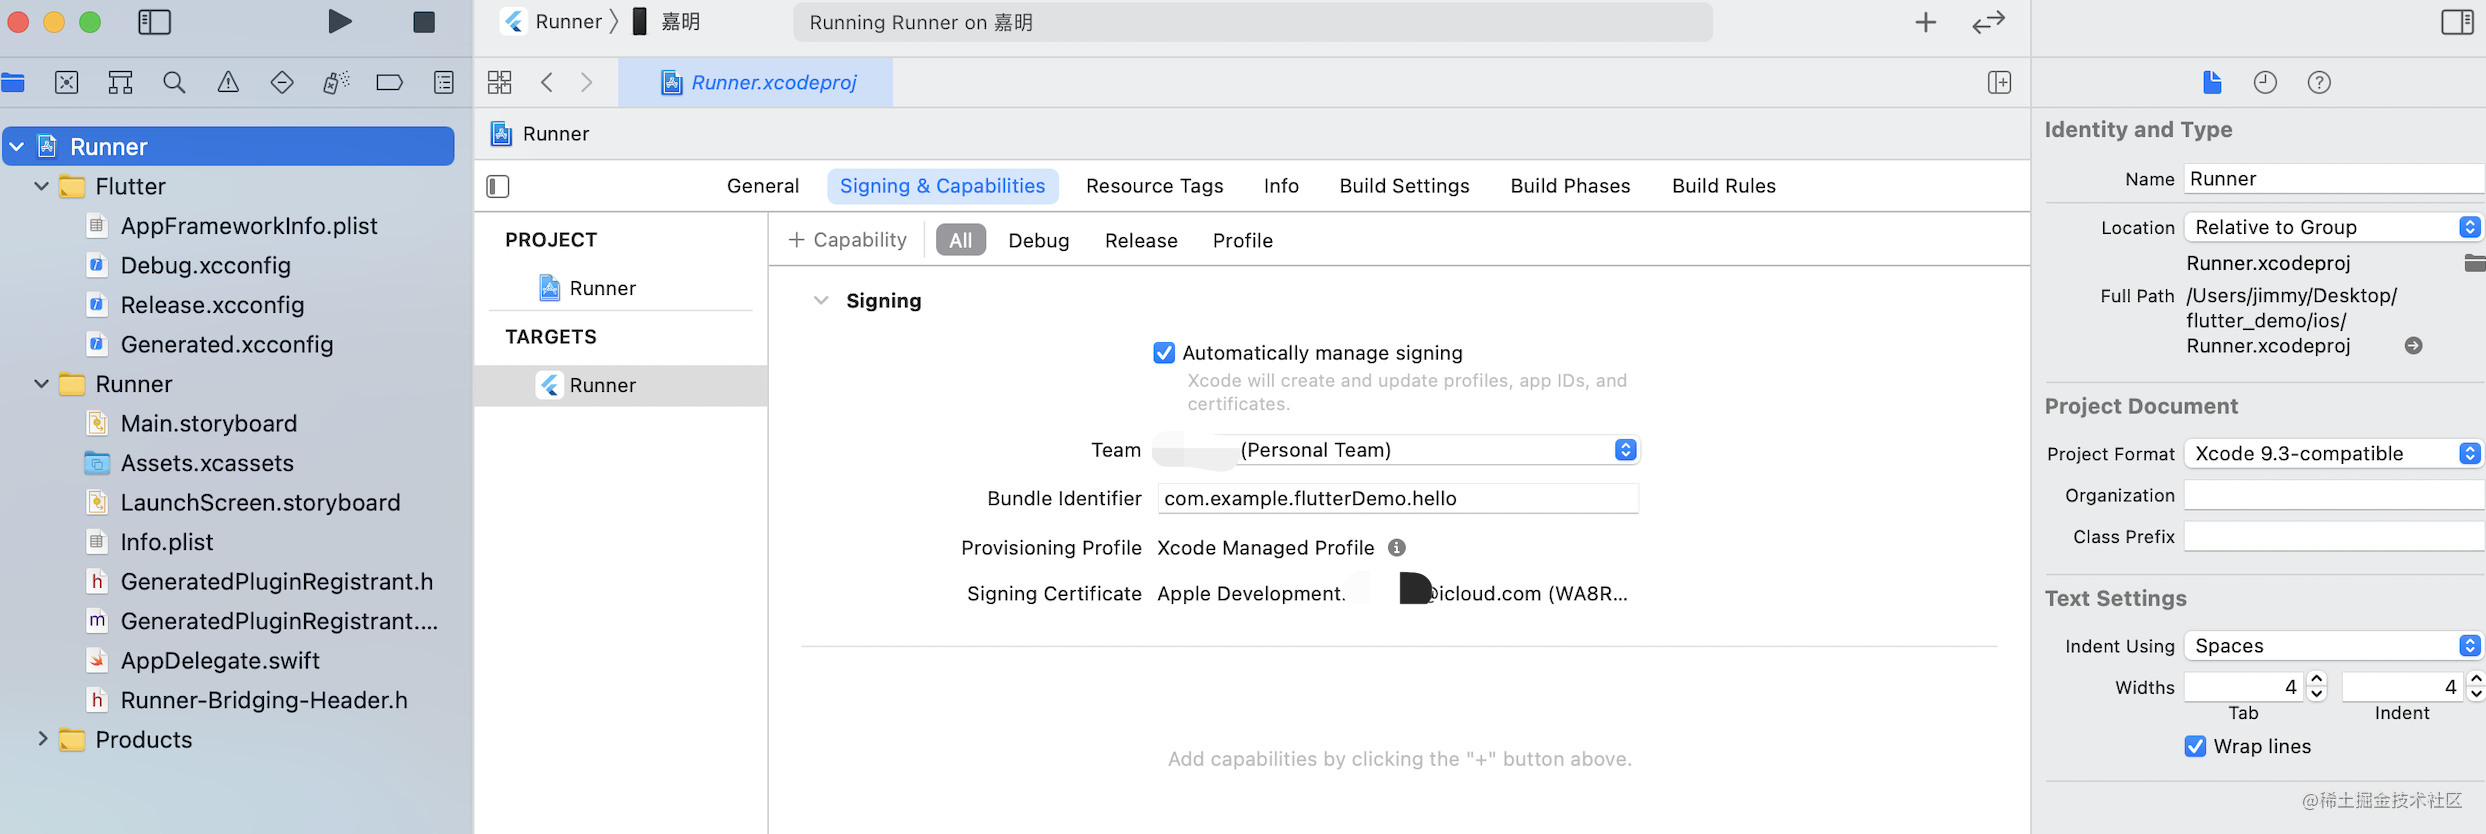Edit the Name field in inspector
Screen dimensions: 2486x834
[2334, 179]
